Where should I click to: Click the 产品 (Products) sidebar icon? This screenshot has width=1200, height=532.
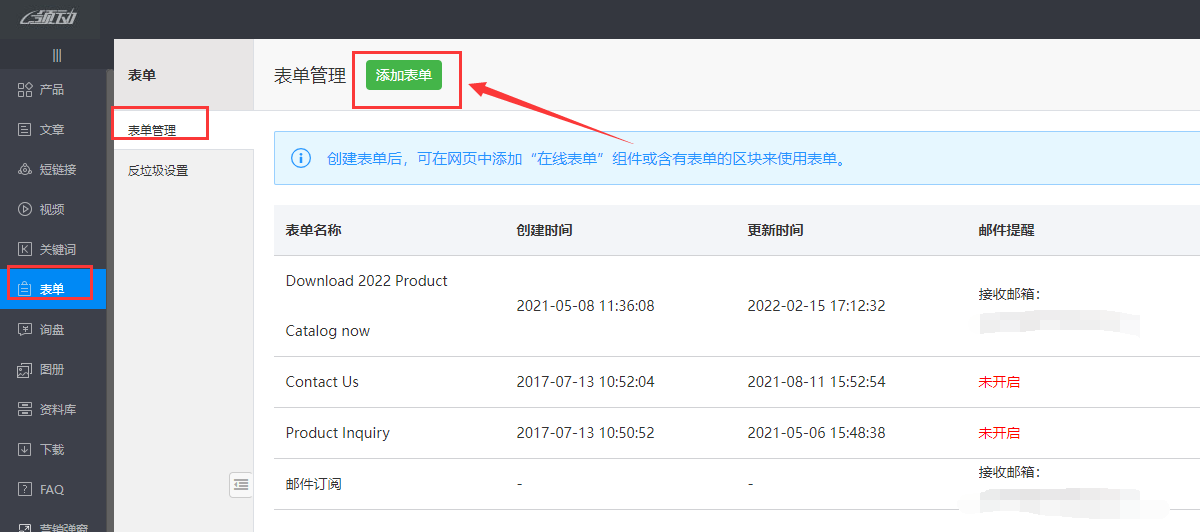pyautogui.click(x=26, y=90)
